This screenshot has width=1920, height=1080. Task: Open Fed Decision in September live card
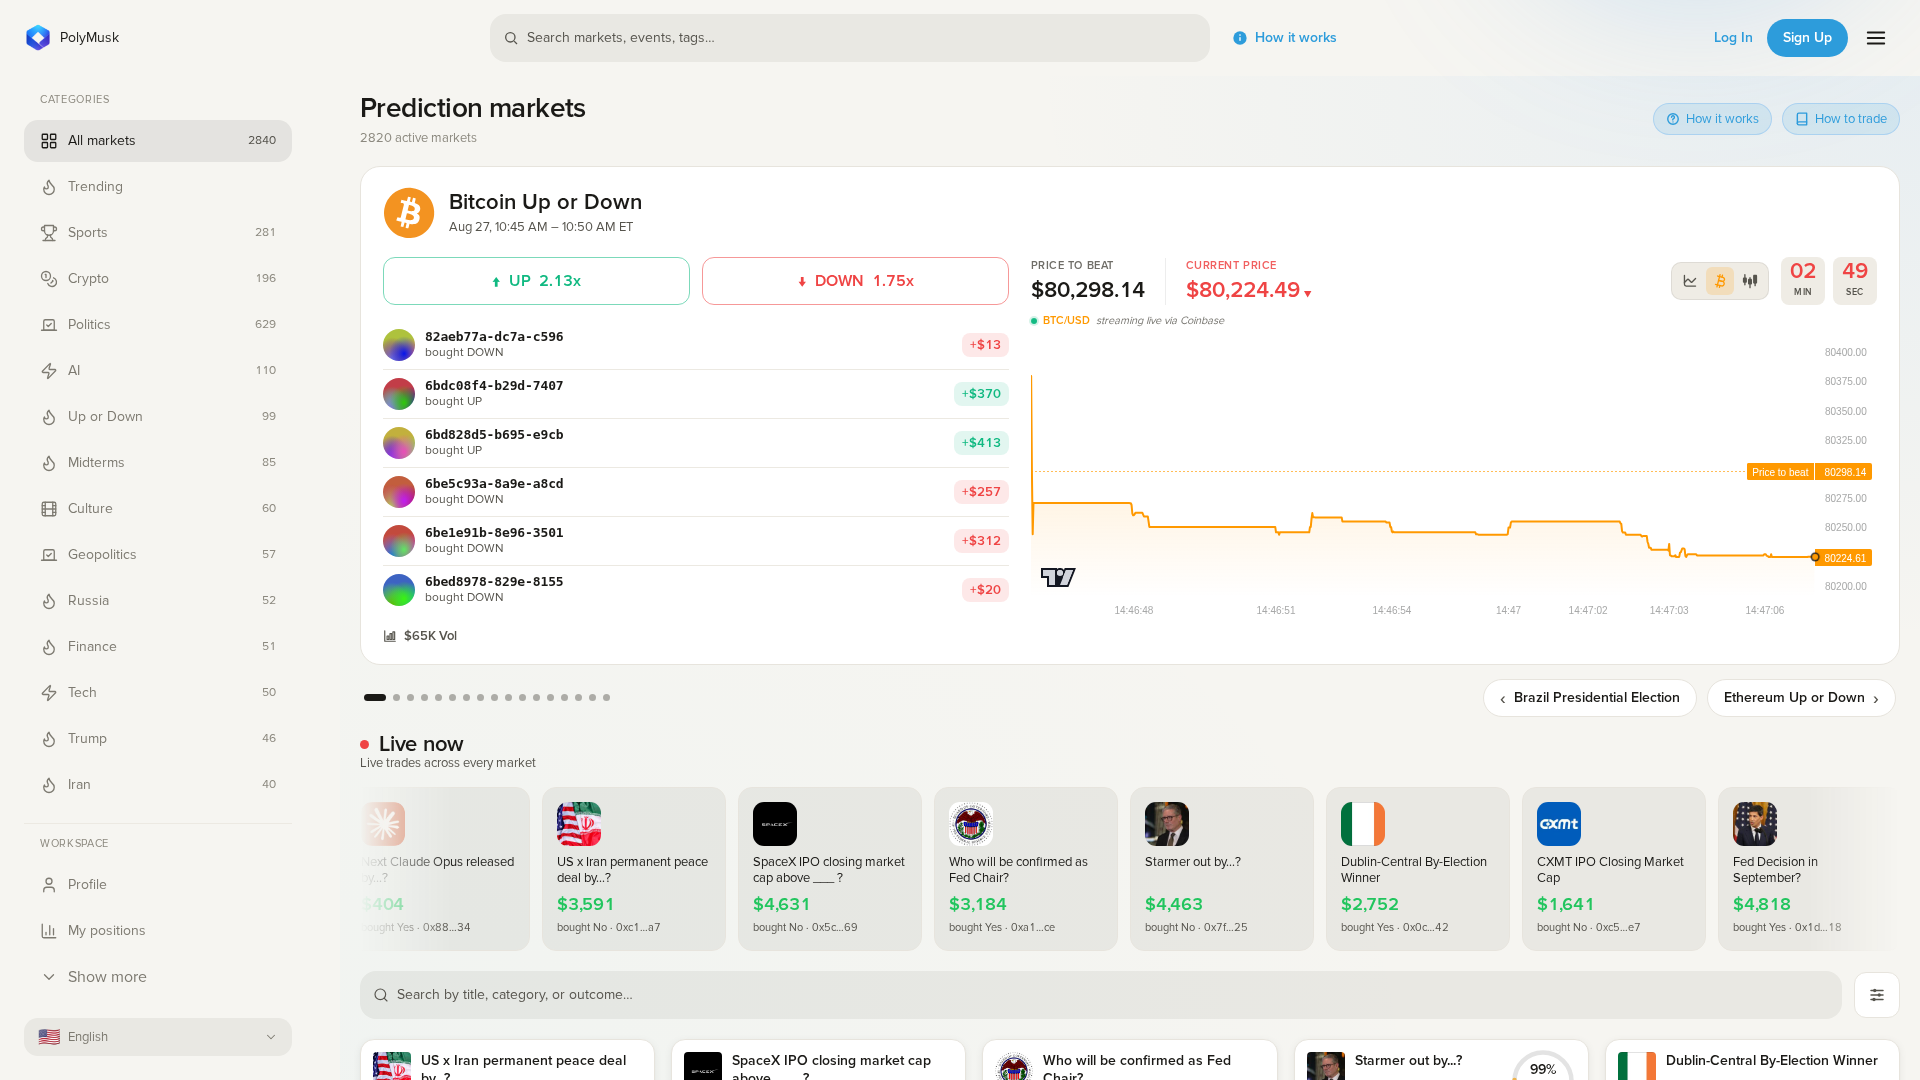coord(1809,869)
